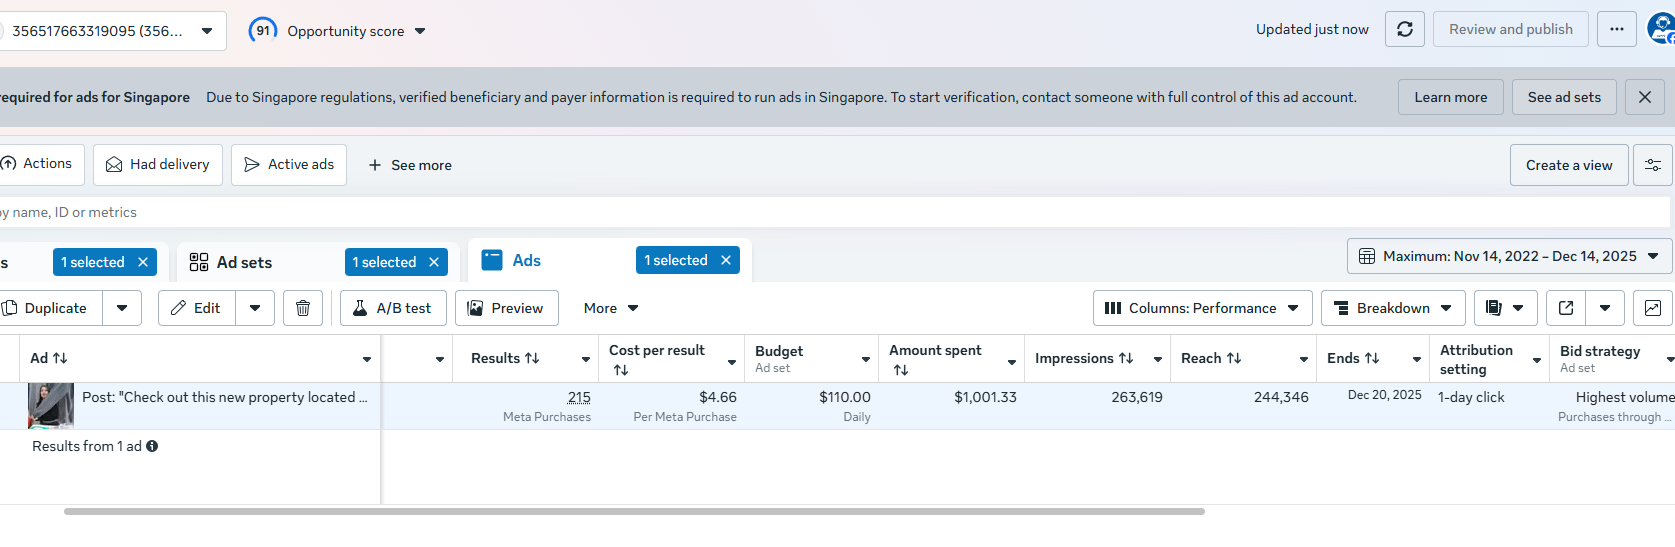1675x547 pixels.
Task: Select the Ads tab
Action: coord(526,260)
